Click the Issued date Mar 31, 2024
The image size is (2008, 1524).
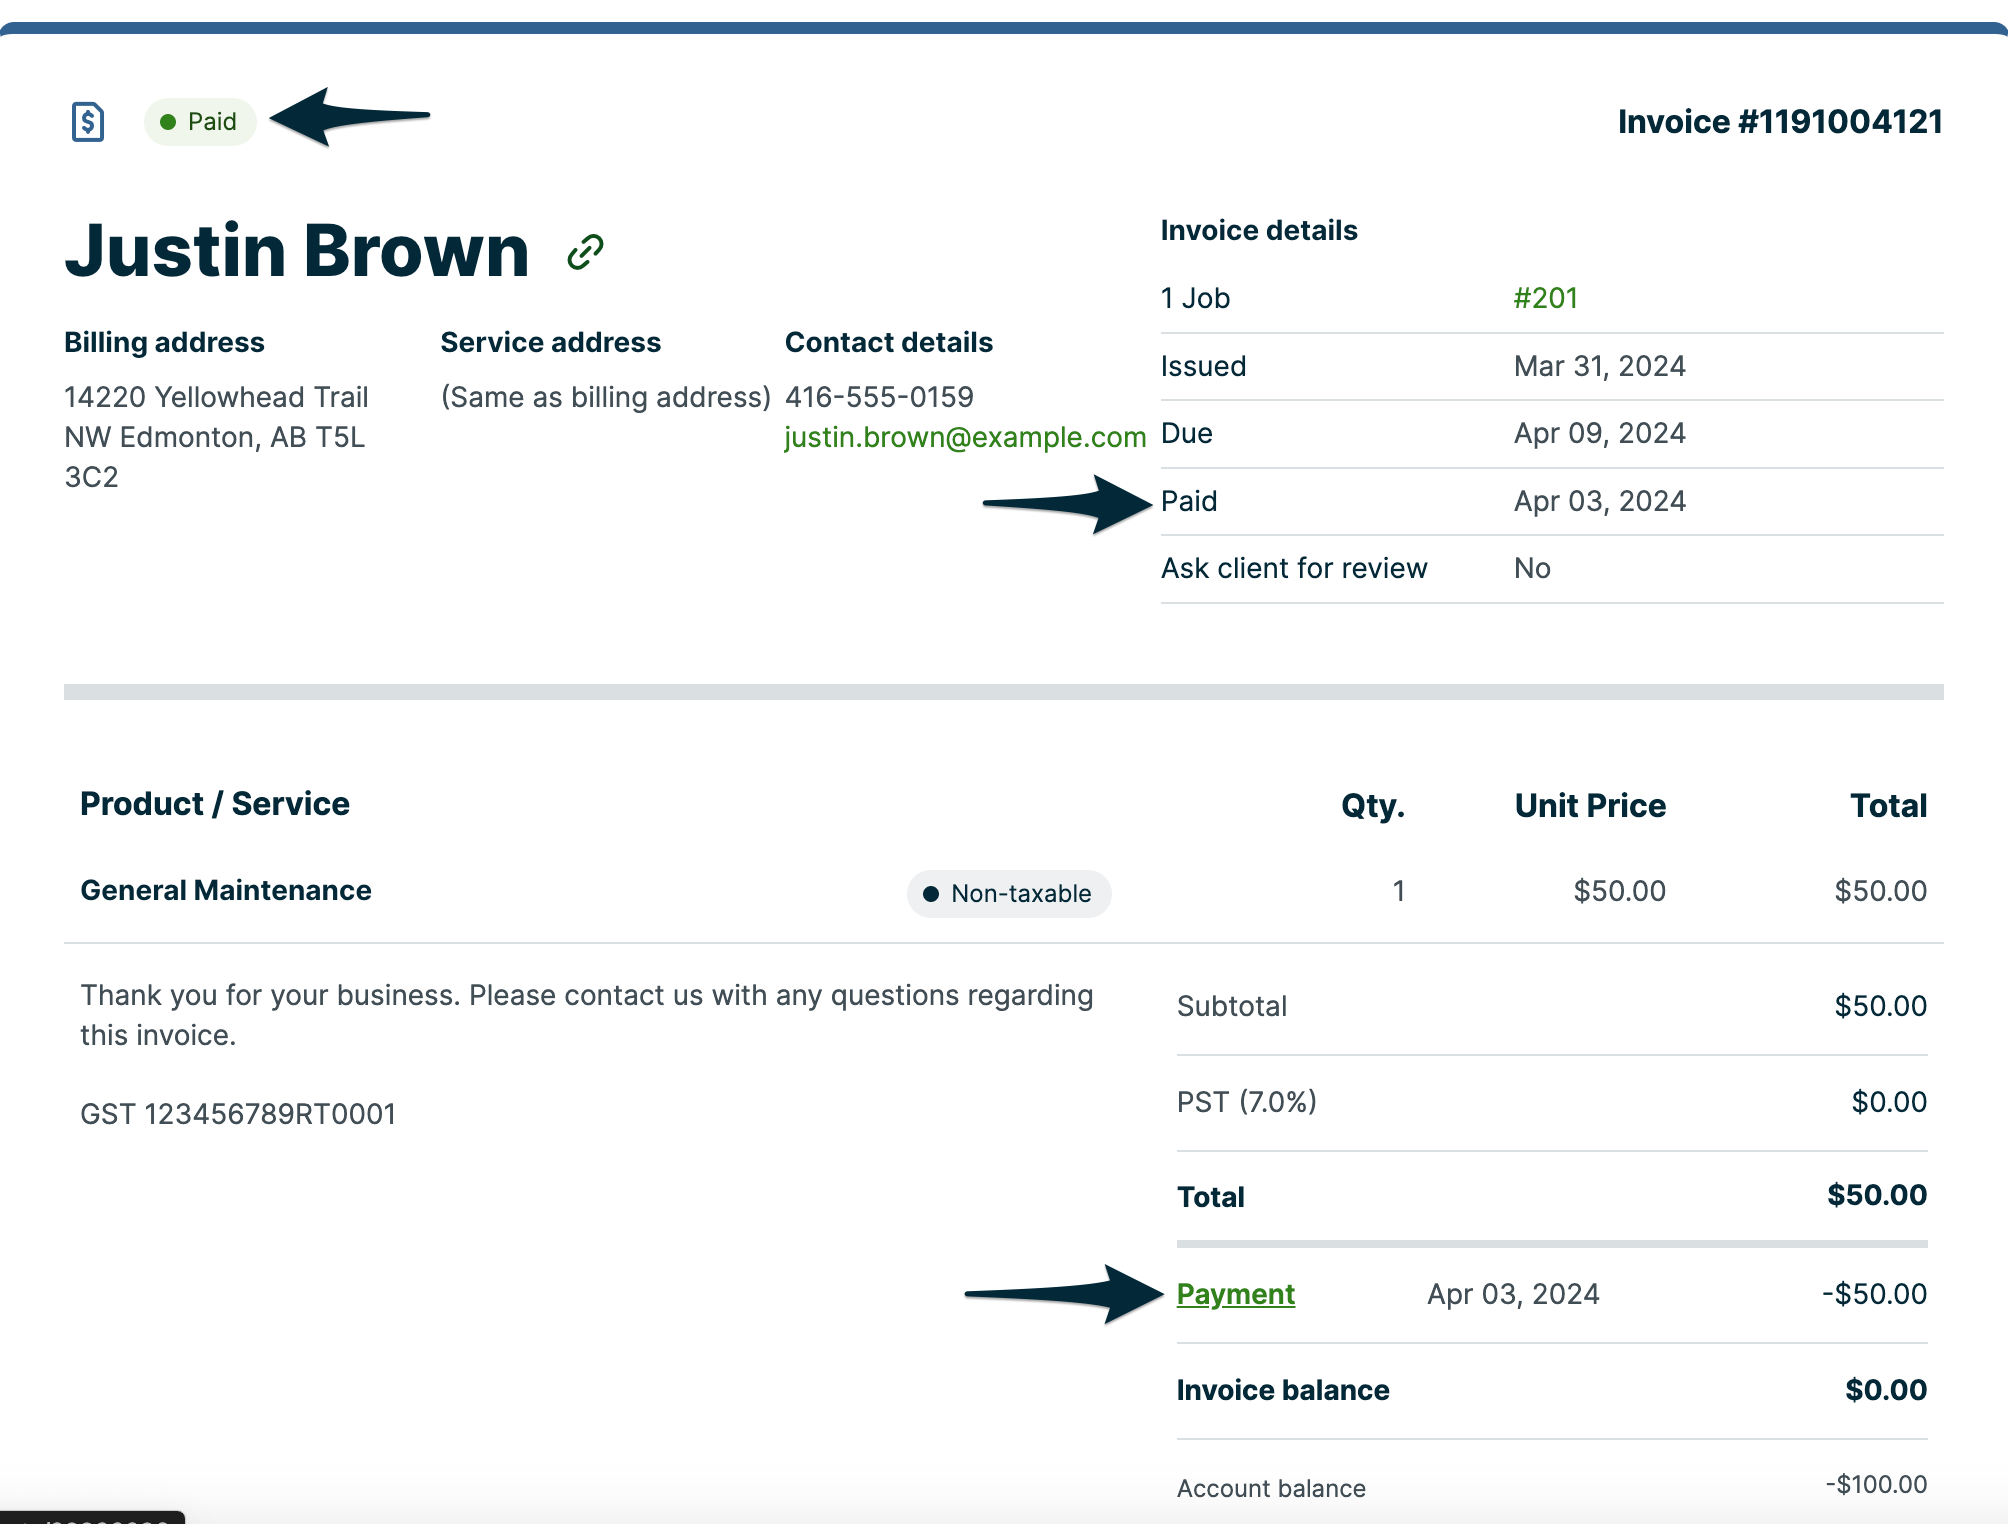pyautogui.click(x=1599, y=366)
